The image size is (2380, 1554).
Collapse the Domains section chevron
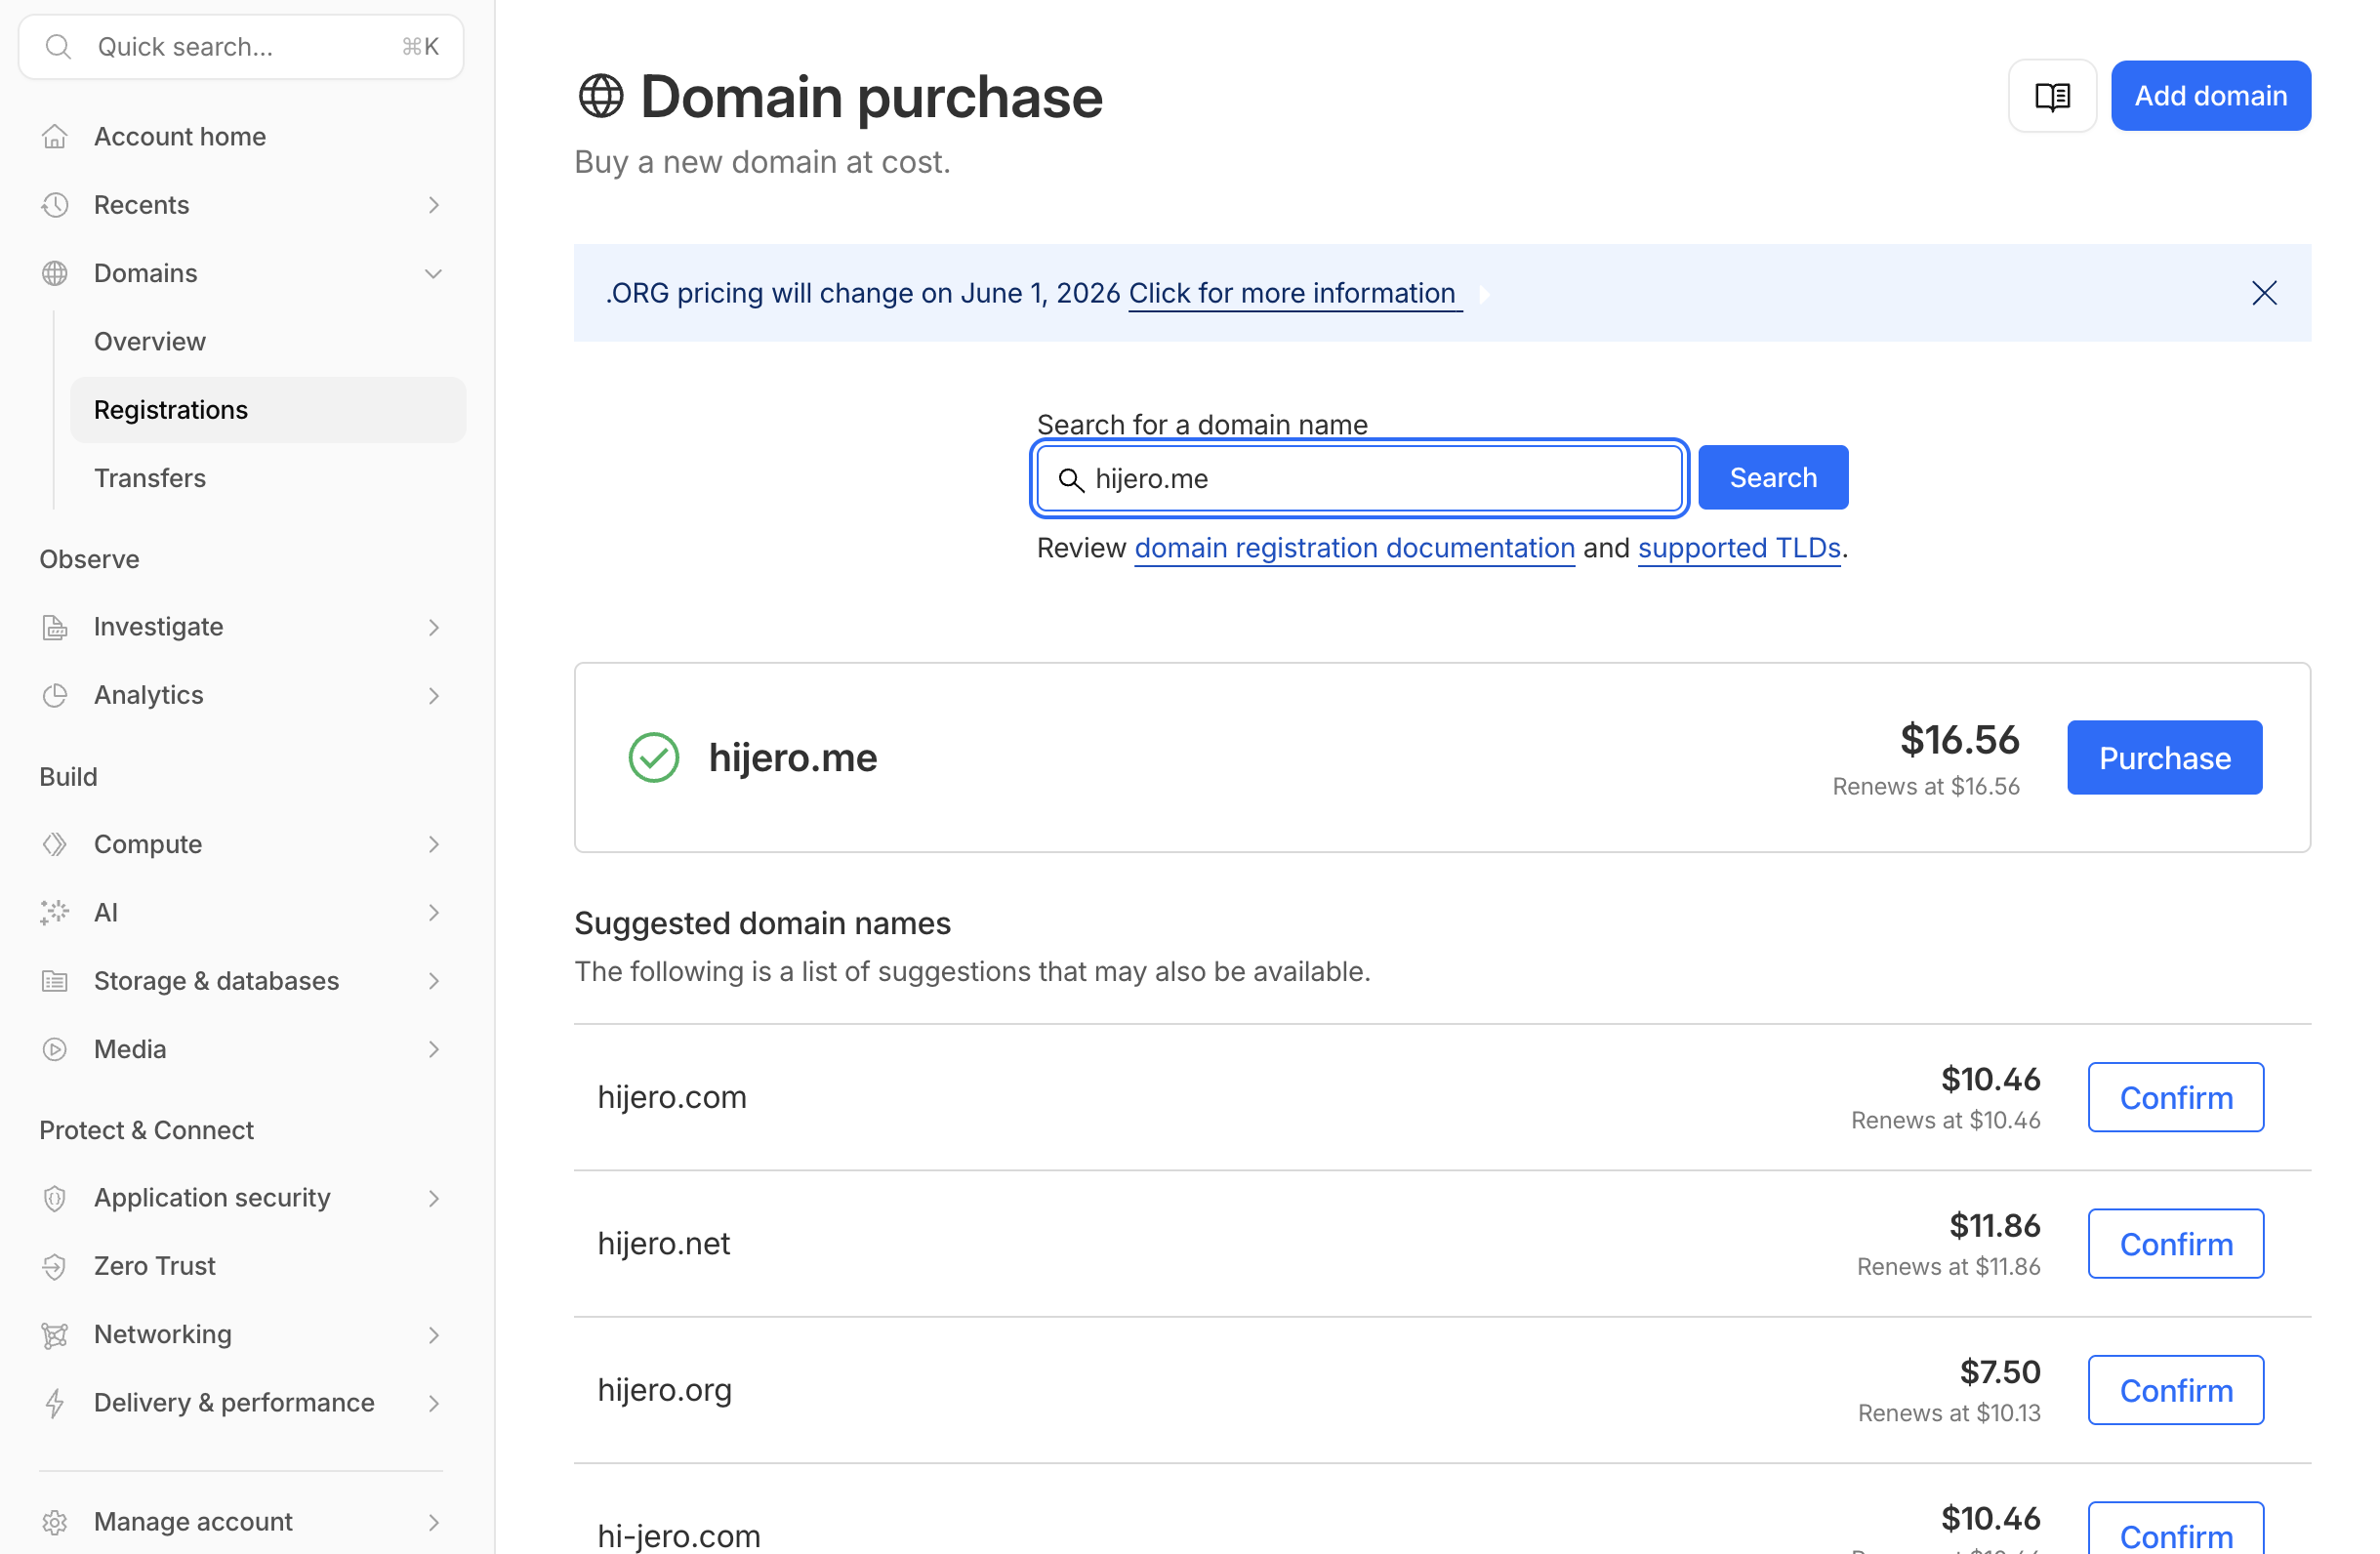pyautogui.click(x=433, y=273)
